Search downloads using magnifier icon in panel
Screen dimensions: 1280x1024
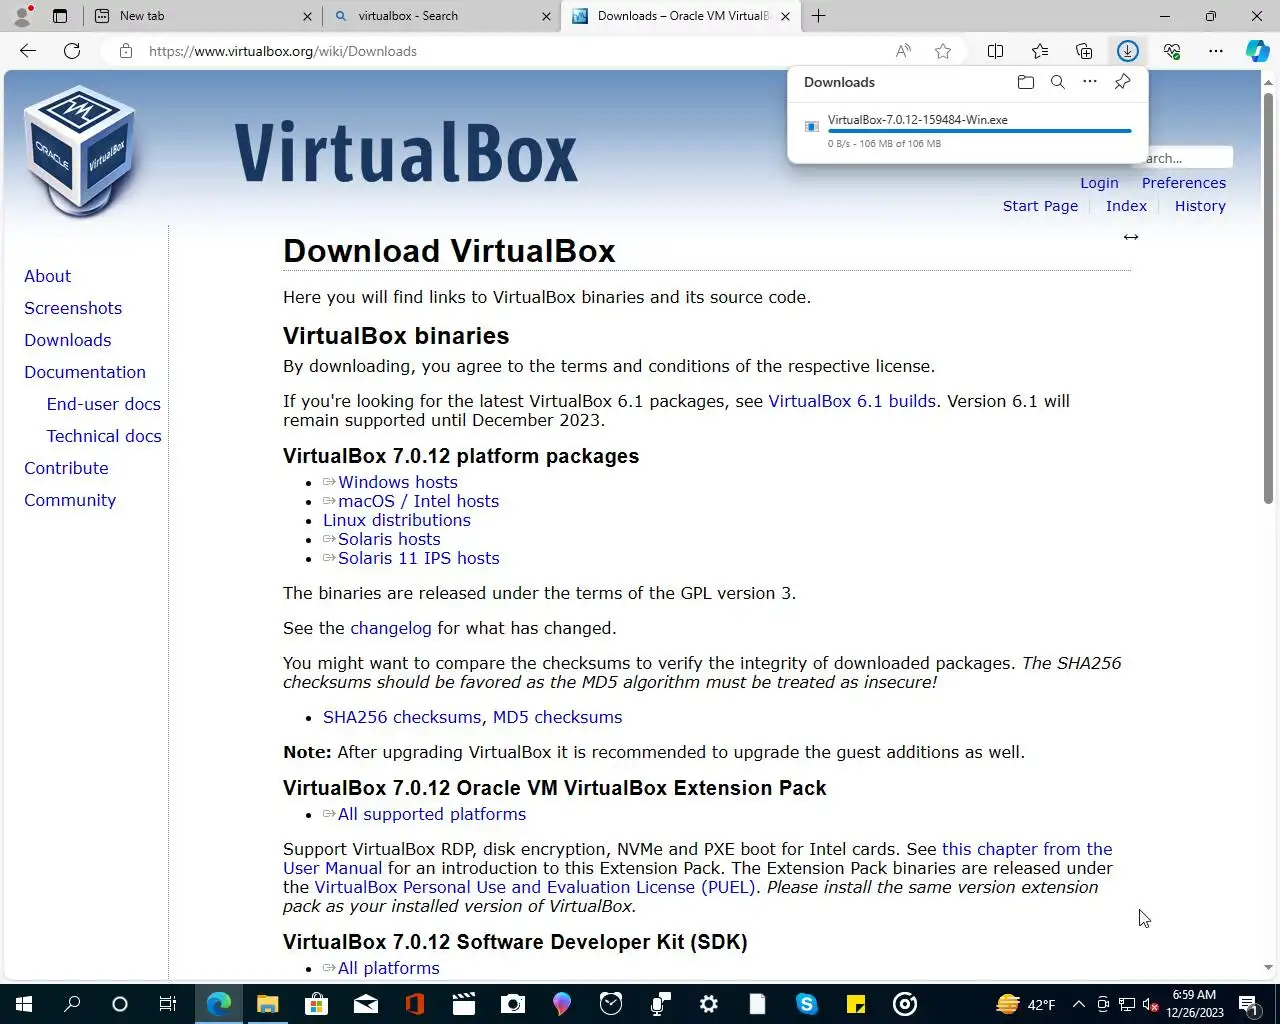[1057, 82]
